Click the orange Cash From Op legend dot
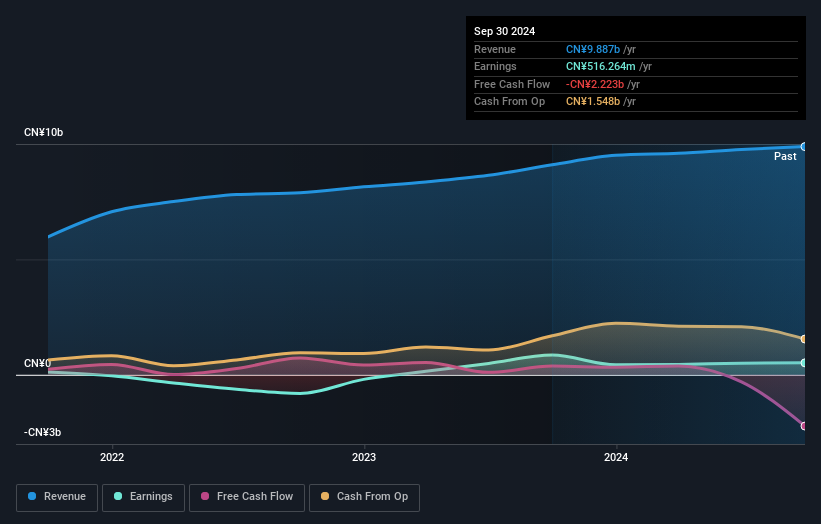This screenshot has height=524, width=821. coord(325,496)
